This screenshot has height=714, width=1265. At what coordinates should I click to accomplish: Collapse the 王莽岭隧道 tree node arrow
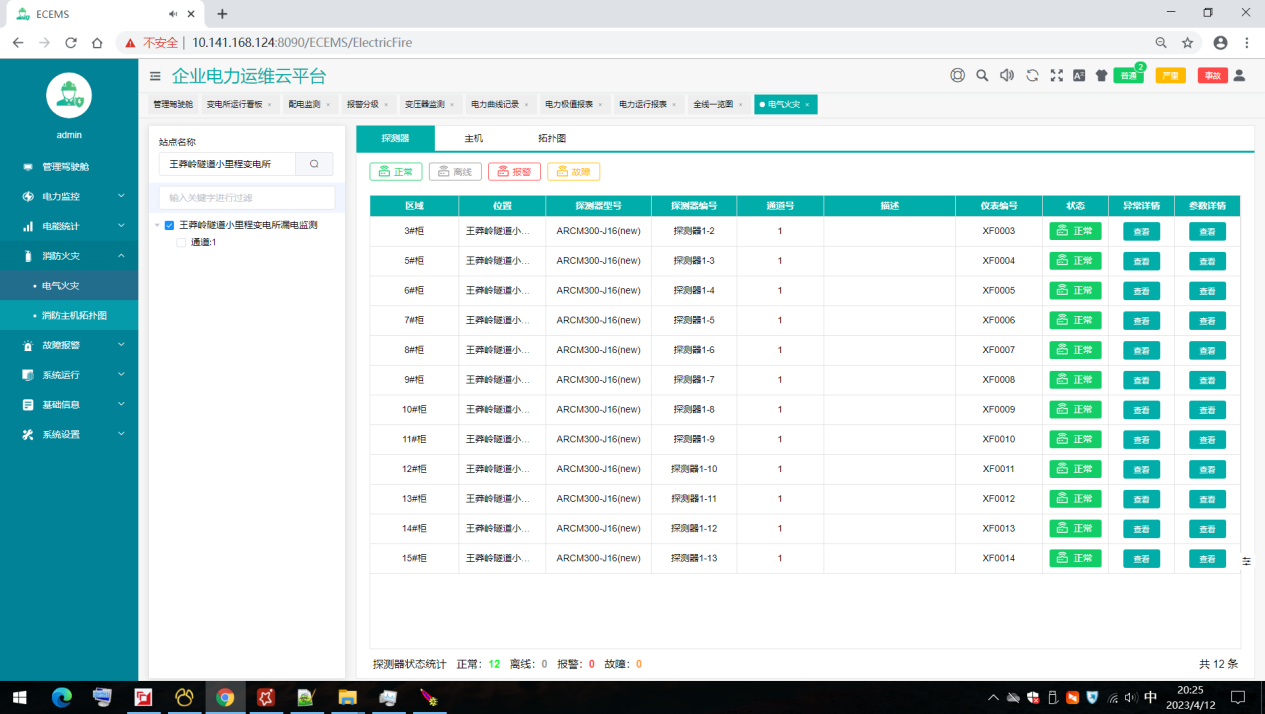(x=157, y=226)
